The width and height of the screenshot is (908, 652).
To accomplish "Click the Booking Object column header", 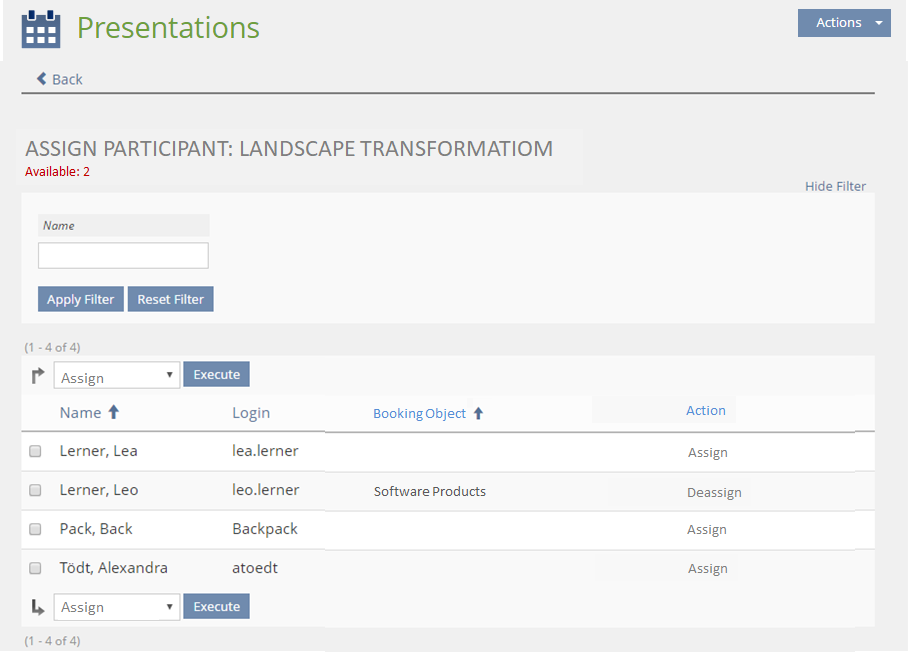I will tap(419, 413).
